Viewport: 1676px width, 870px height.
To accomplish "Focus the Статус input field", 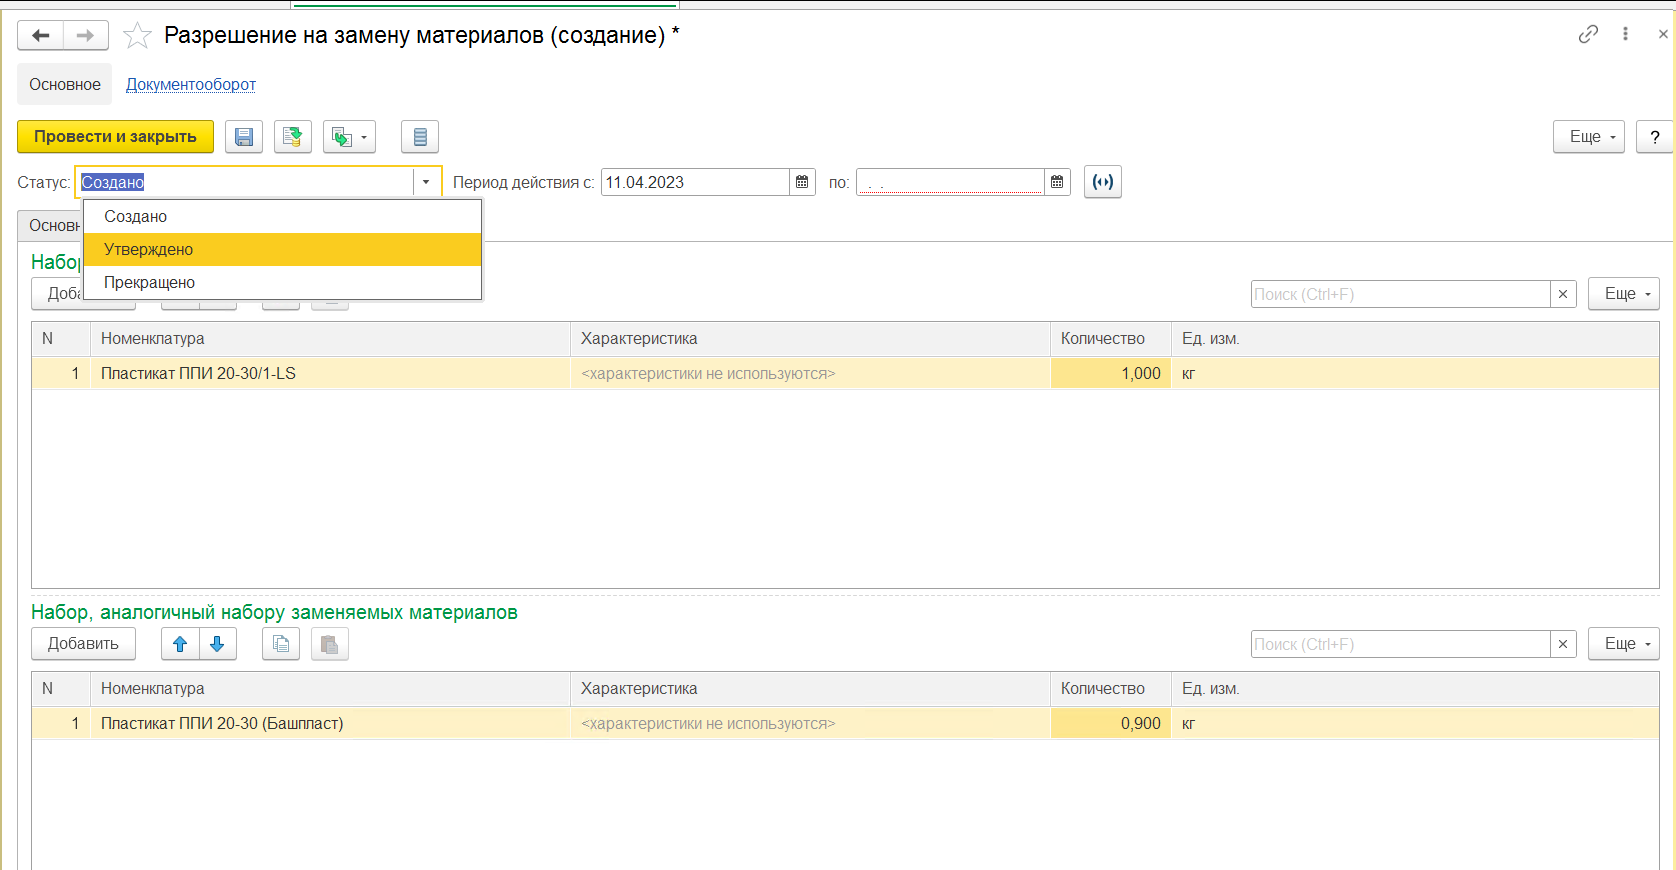I will (245, 182).
